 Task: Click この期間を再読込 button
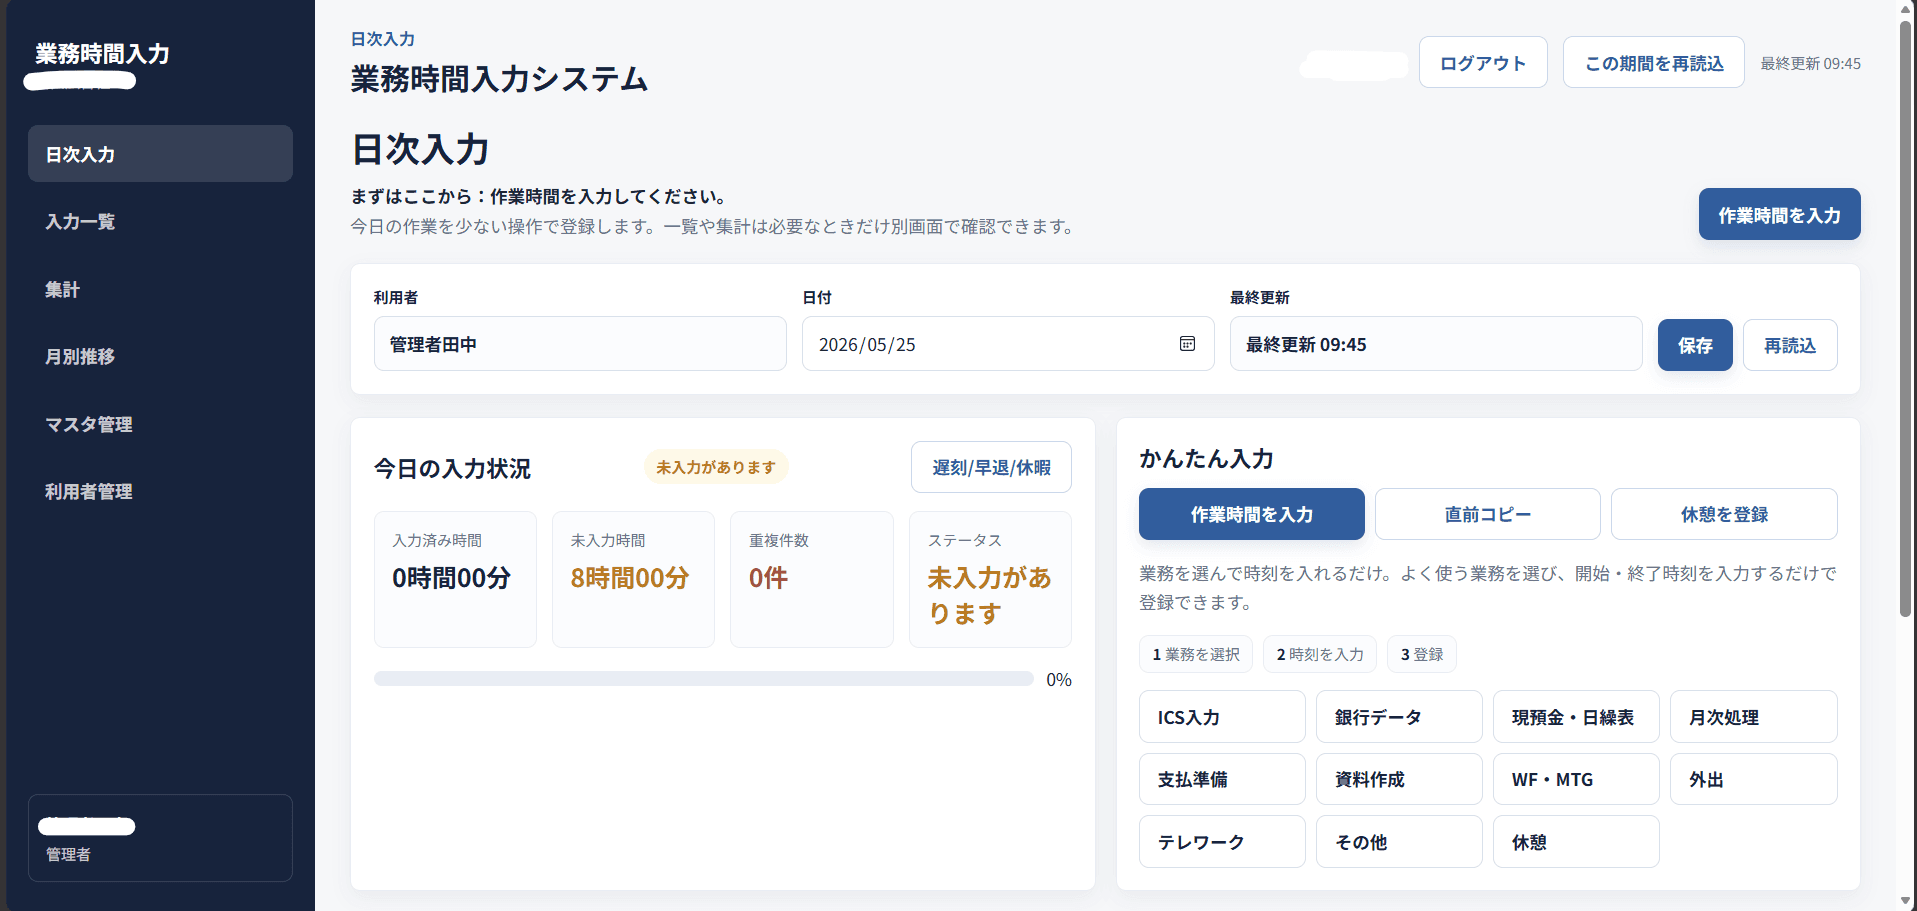(1654, 62)
